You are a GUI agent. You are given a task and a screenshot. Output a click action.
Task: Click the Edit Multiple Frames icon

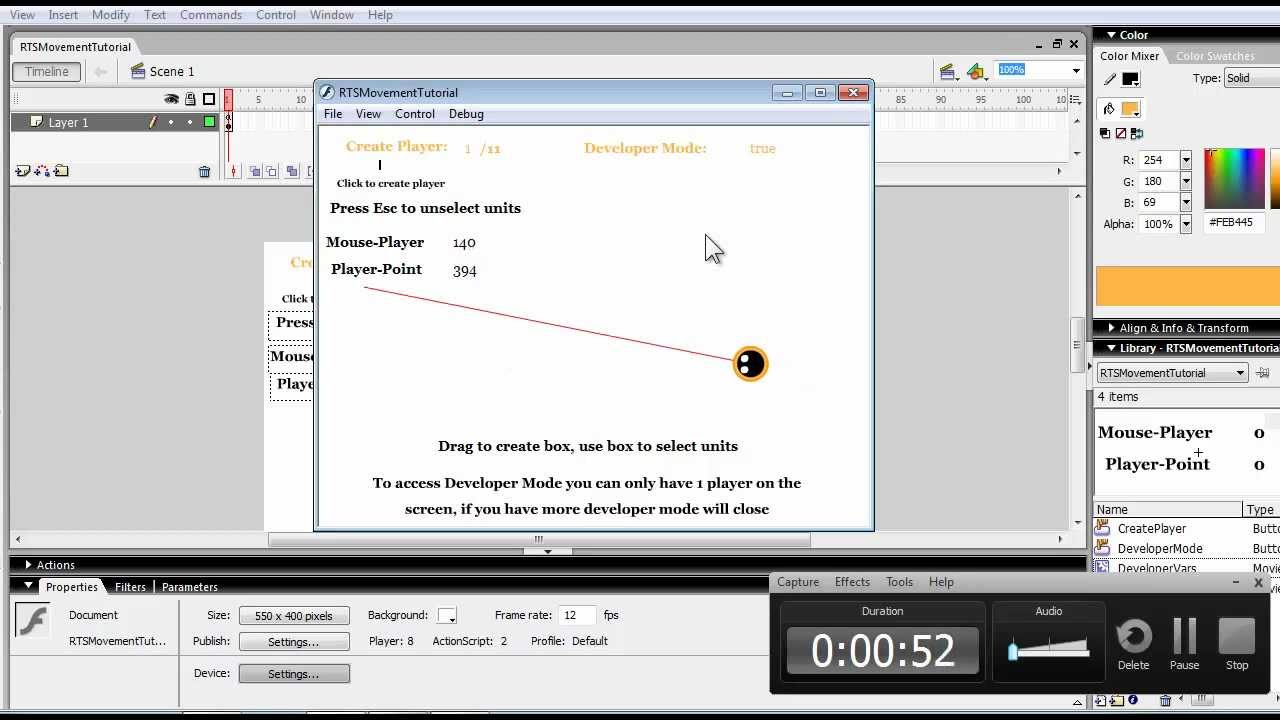coord(293,172)
